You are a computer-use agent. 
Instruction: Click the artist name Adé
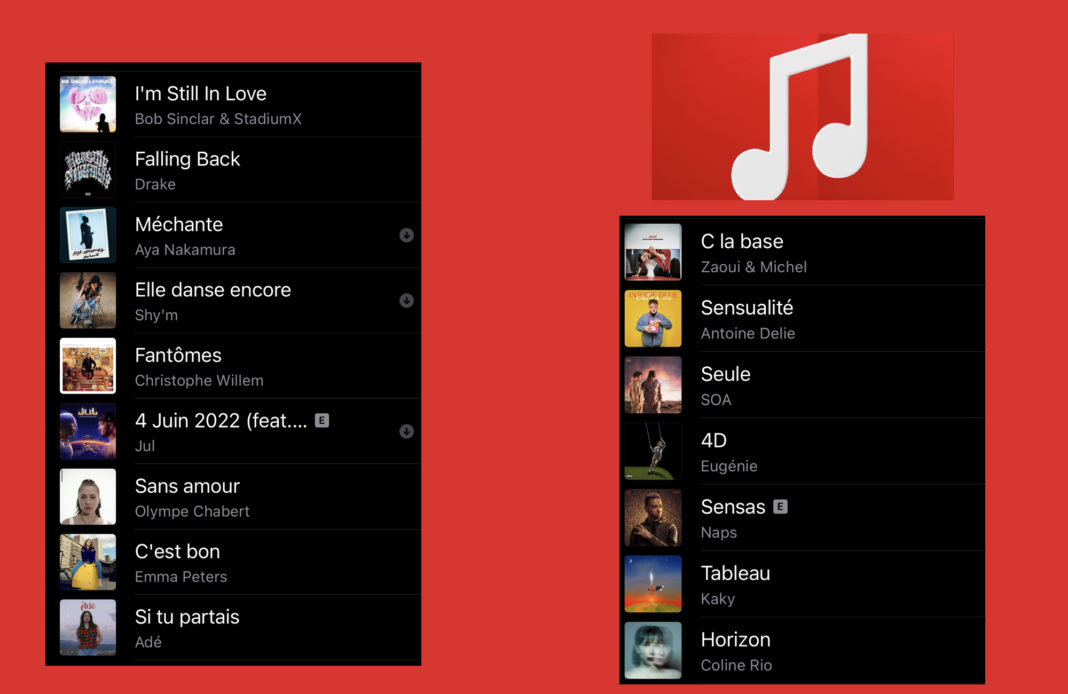[148, 642]
